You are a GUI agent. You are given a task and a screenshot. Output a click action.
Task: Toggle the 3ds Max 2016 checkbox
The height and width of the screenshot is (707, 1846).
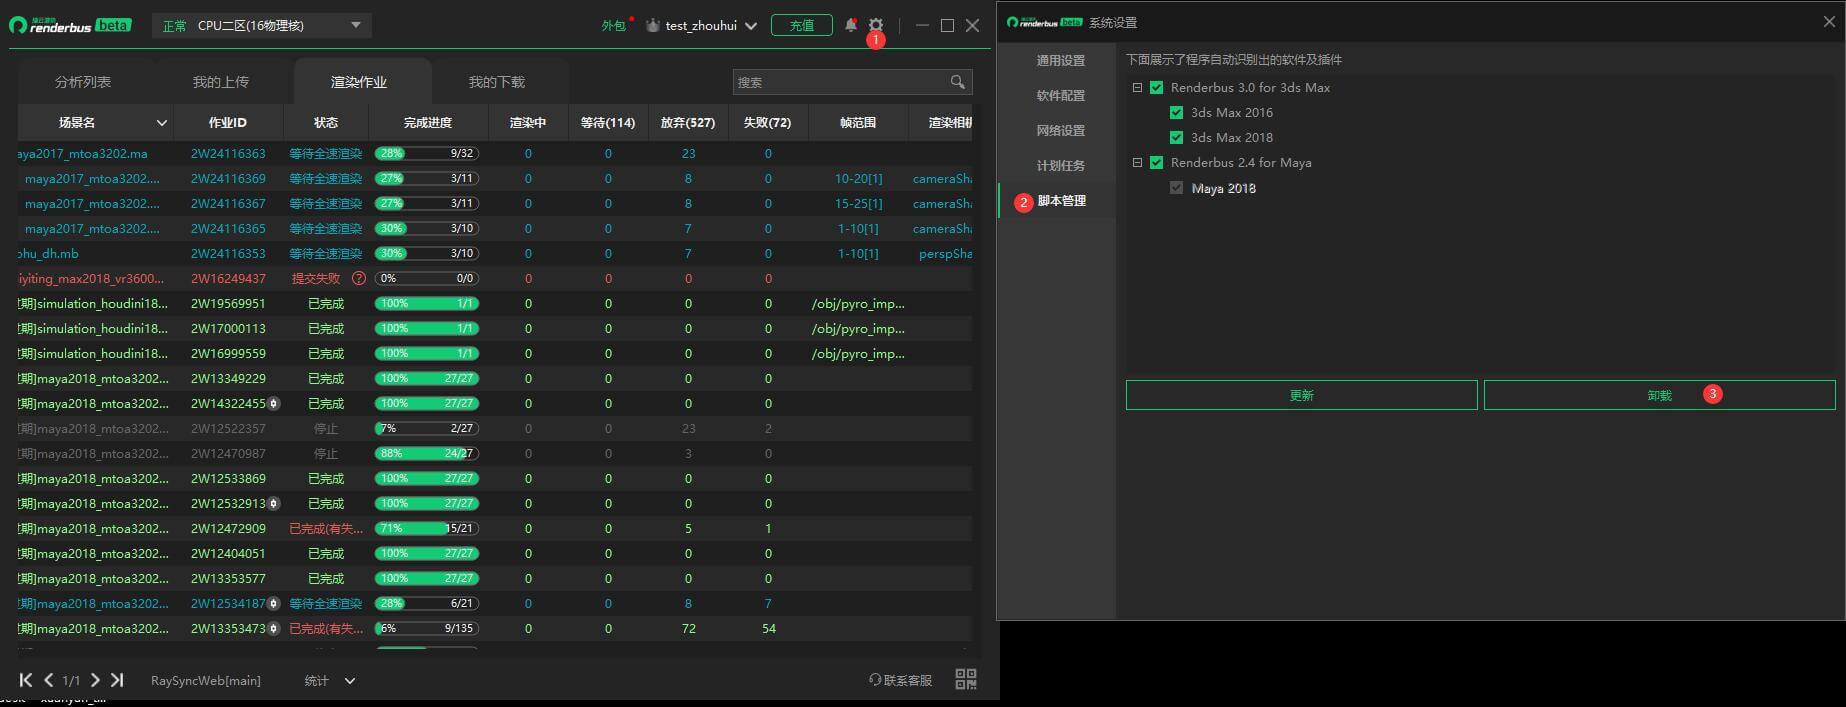point(1177,113)
